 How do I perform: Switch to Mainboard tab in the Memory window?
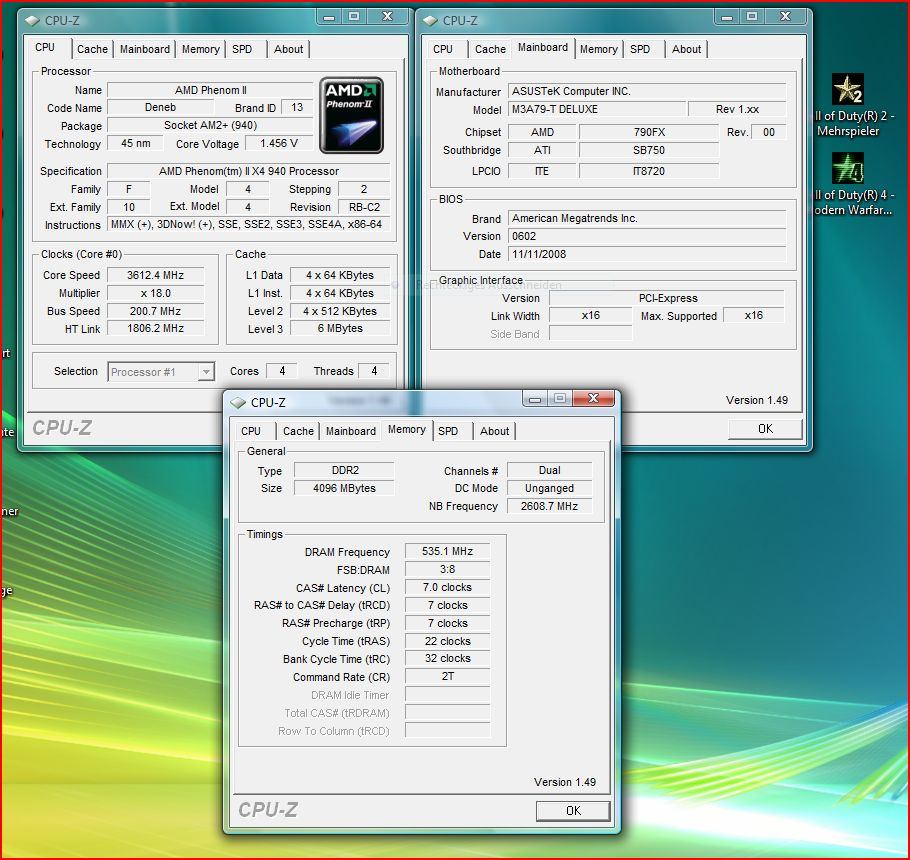(x=351, y=431)
